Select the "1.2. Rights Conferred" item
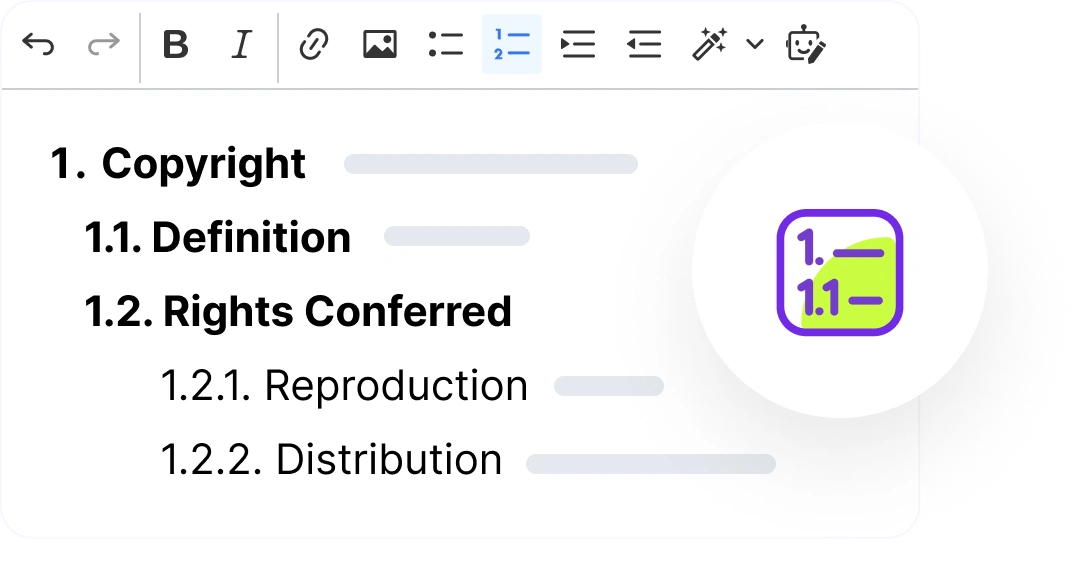This screenshot has width=1092, height=561. (298, 311)
